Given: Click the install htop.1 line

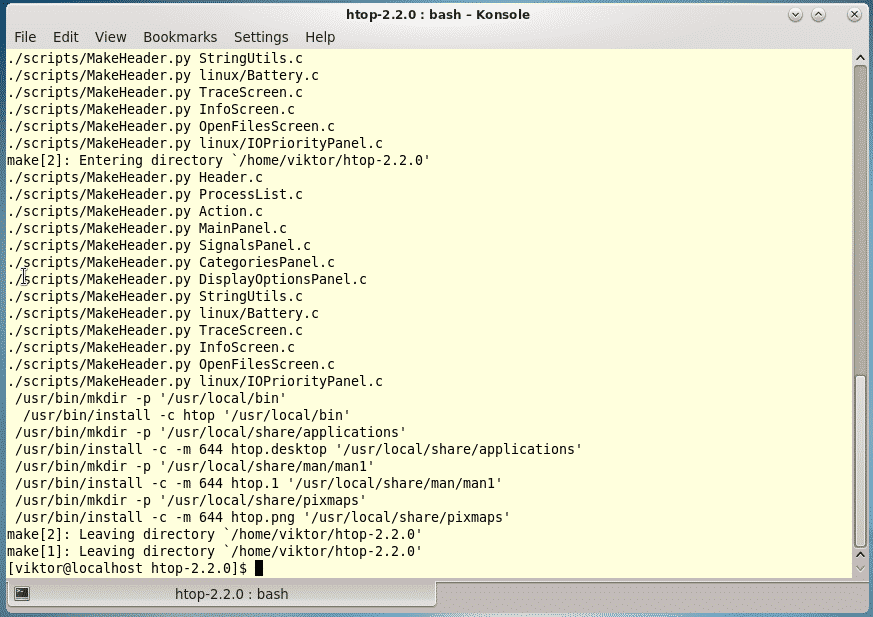Looking at the screenshot, I should click(x=258, y=483).
